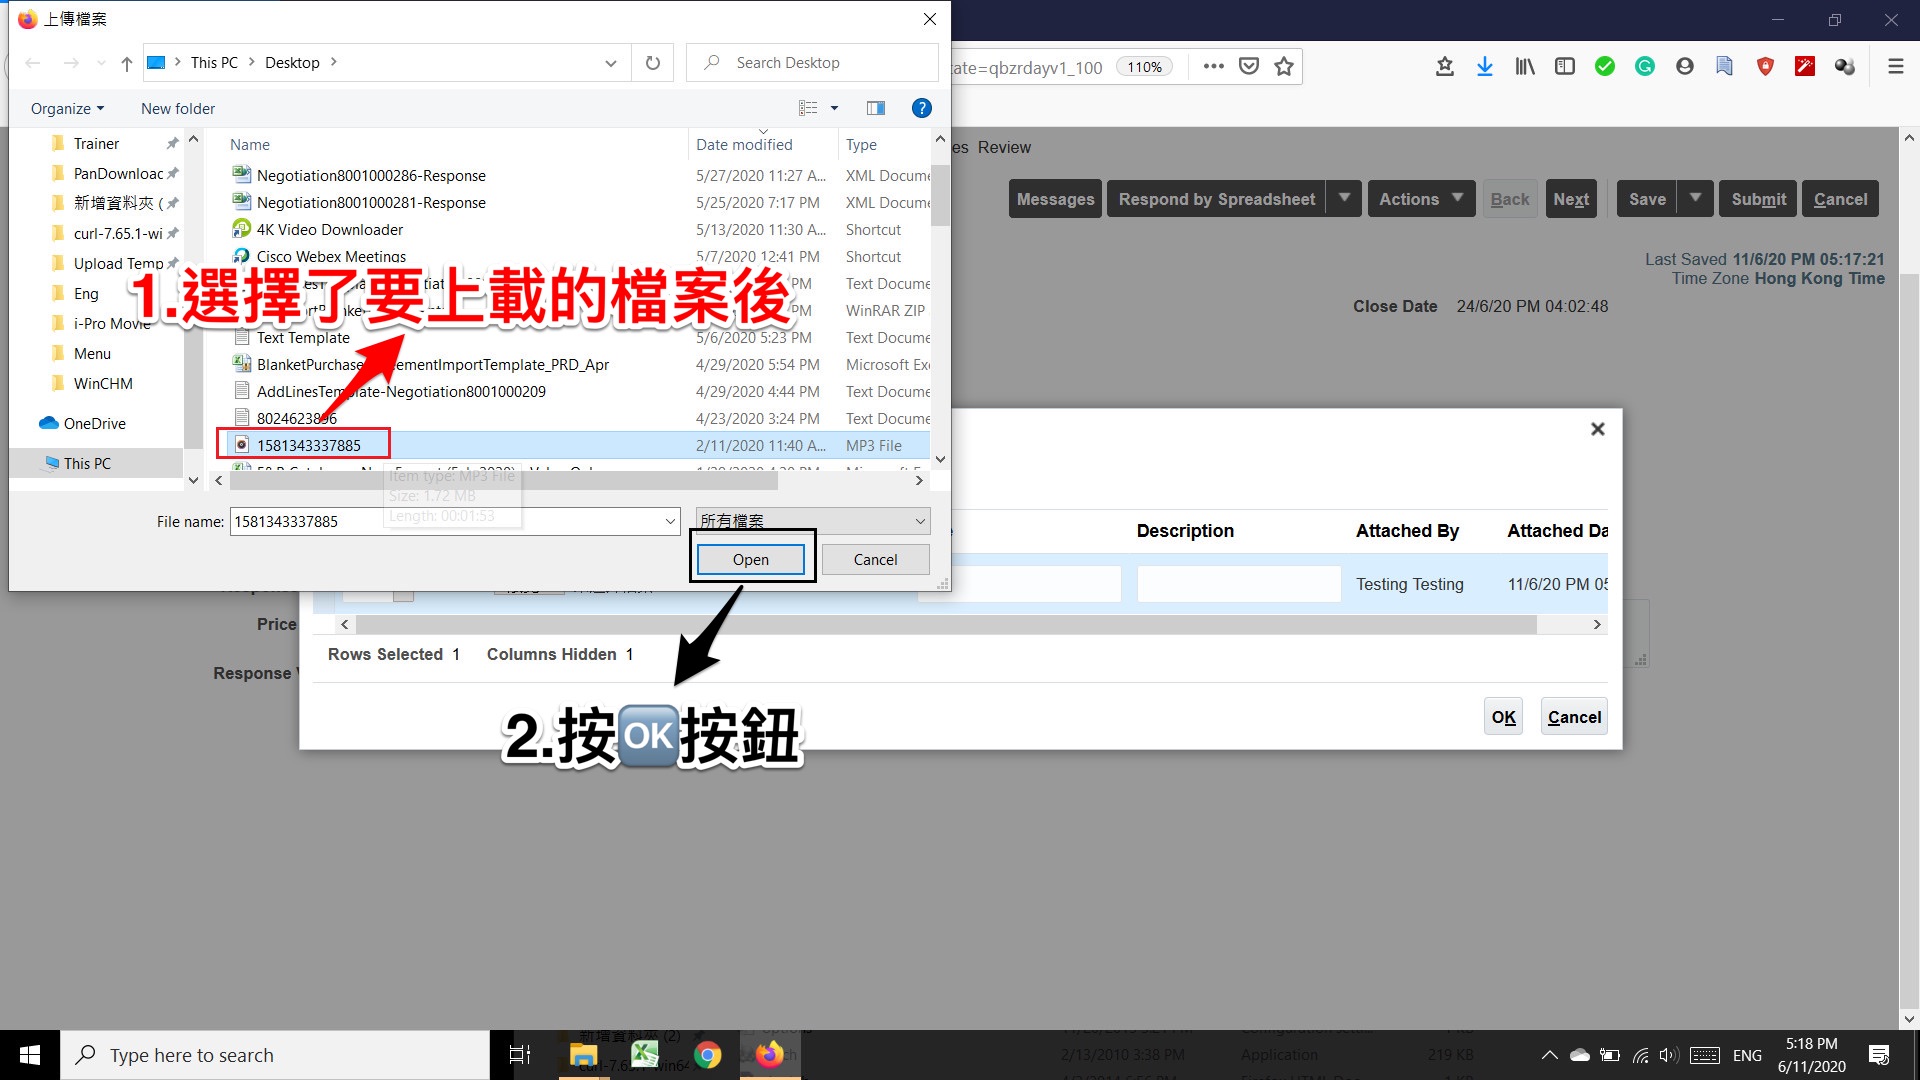
Task: Click OK in the attachments dialog
Action: point(1503,716)
